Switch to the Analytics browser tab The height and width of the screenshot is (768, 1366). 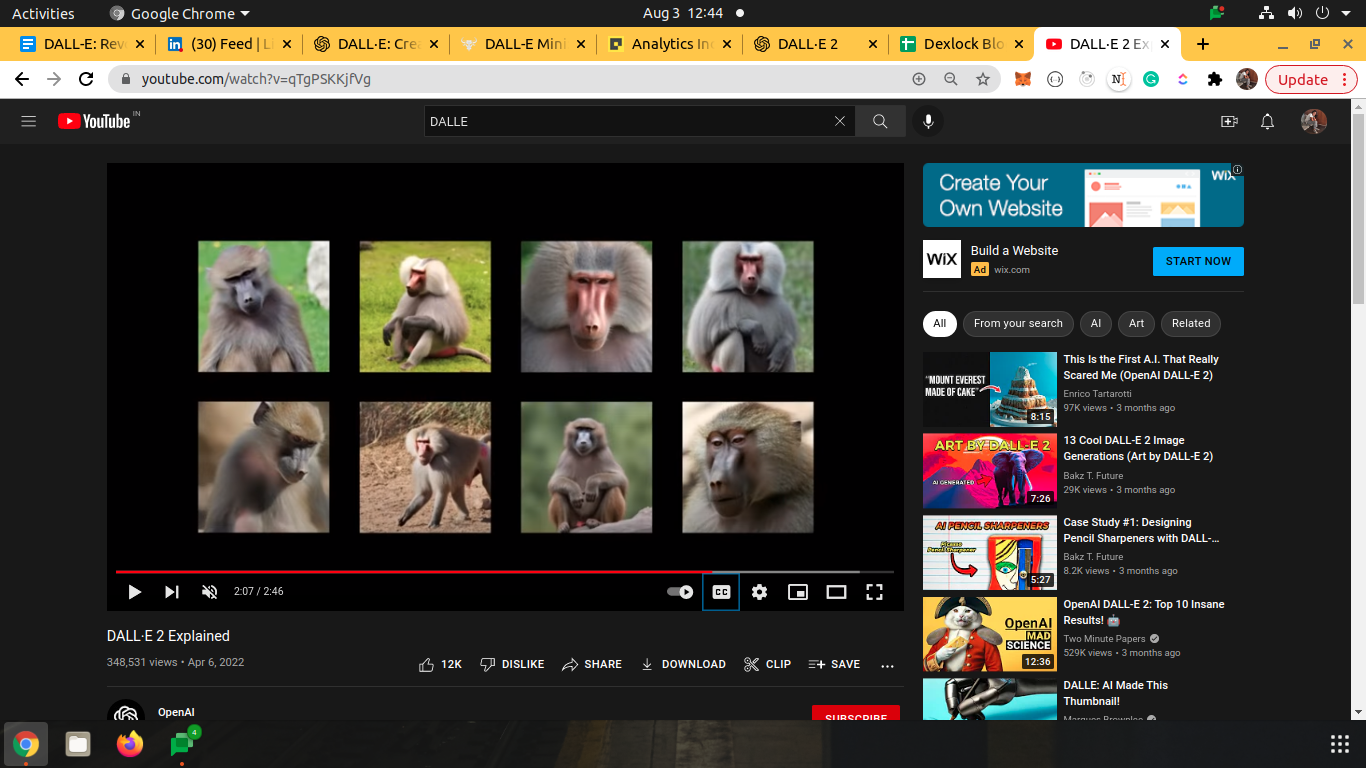668,44
